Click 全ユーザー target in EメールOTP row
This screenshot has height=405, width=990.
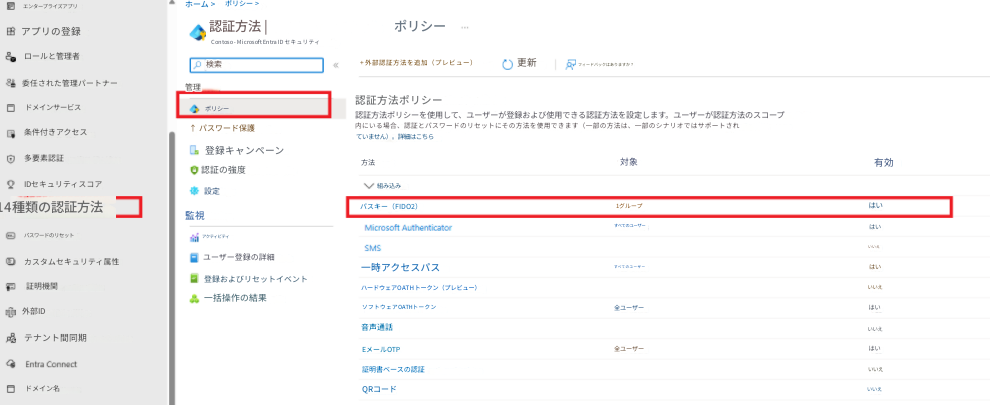pos(629,349)
